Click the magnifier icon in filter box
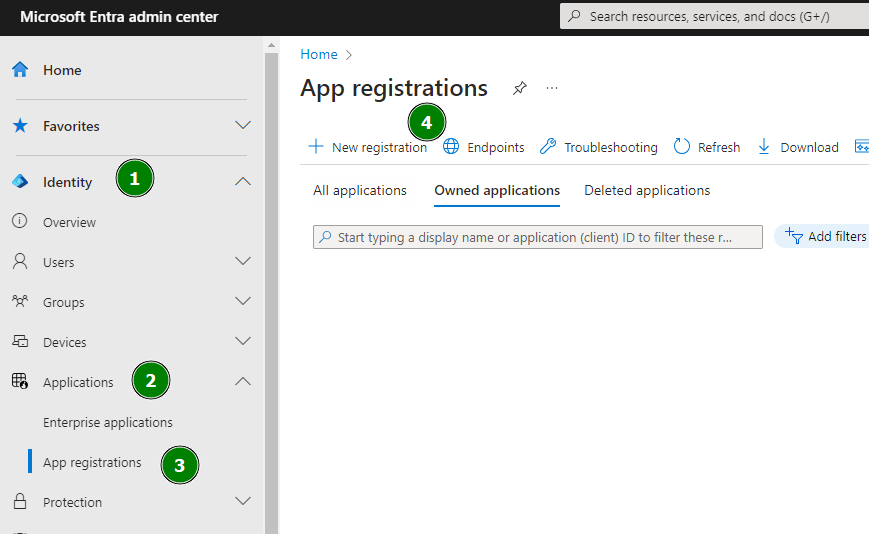This screenshot has height=534, width=869. pyautogui.click(x=325, y=237)
